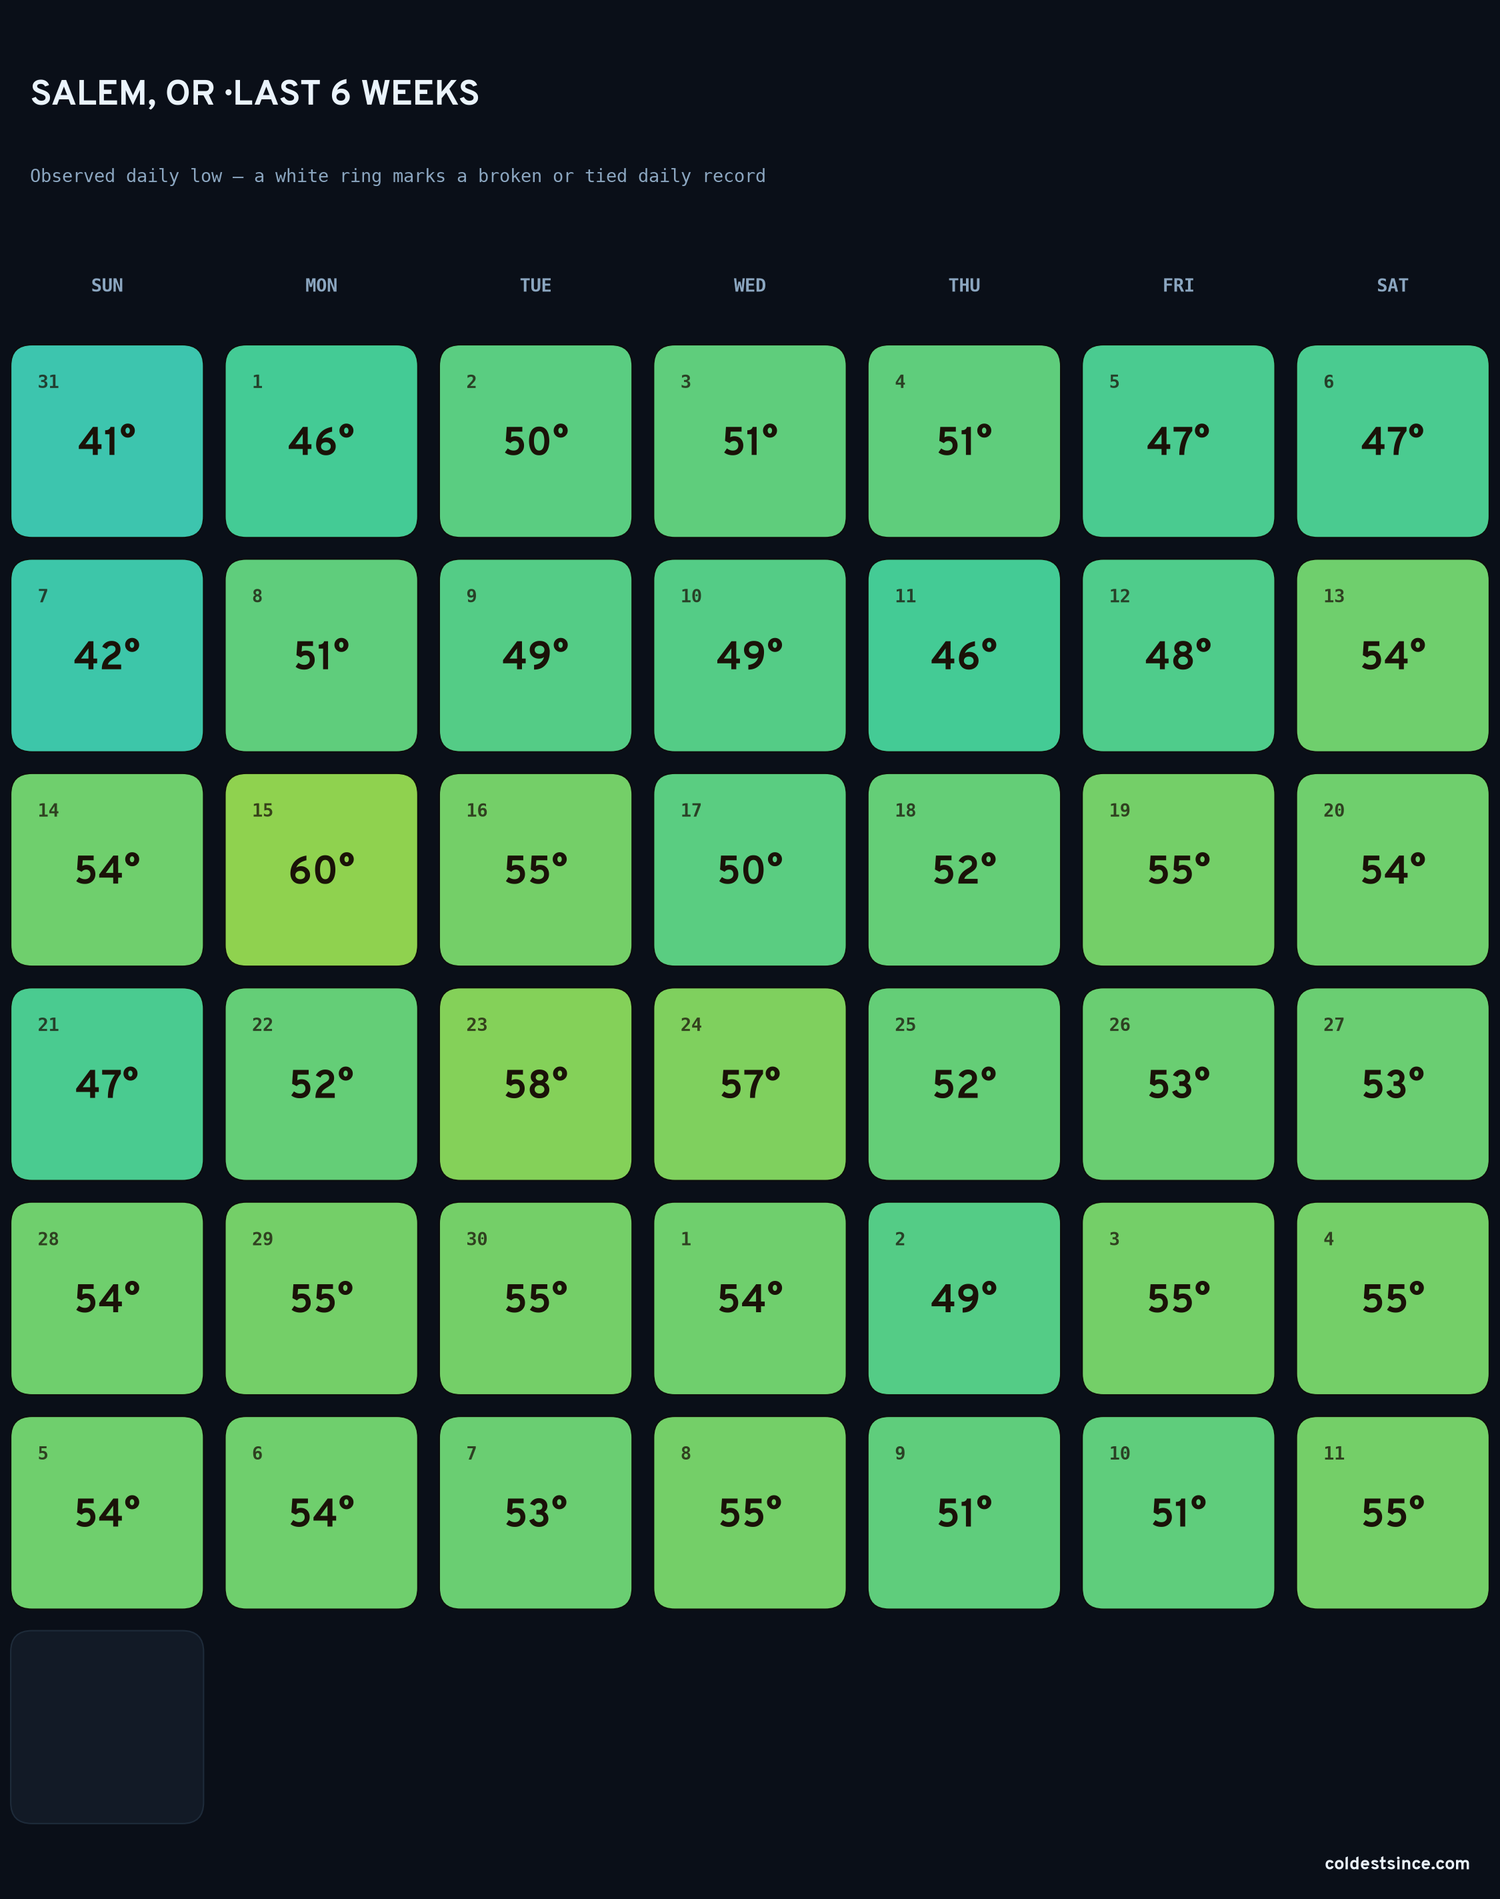Select the day 13 tile showing 54°
1500x1899 pixels.
tap(1392, 655)
